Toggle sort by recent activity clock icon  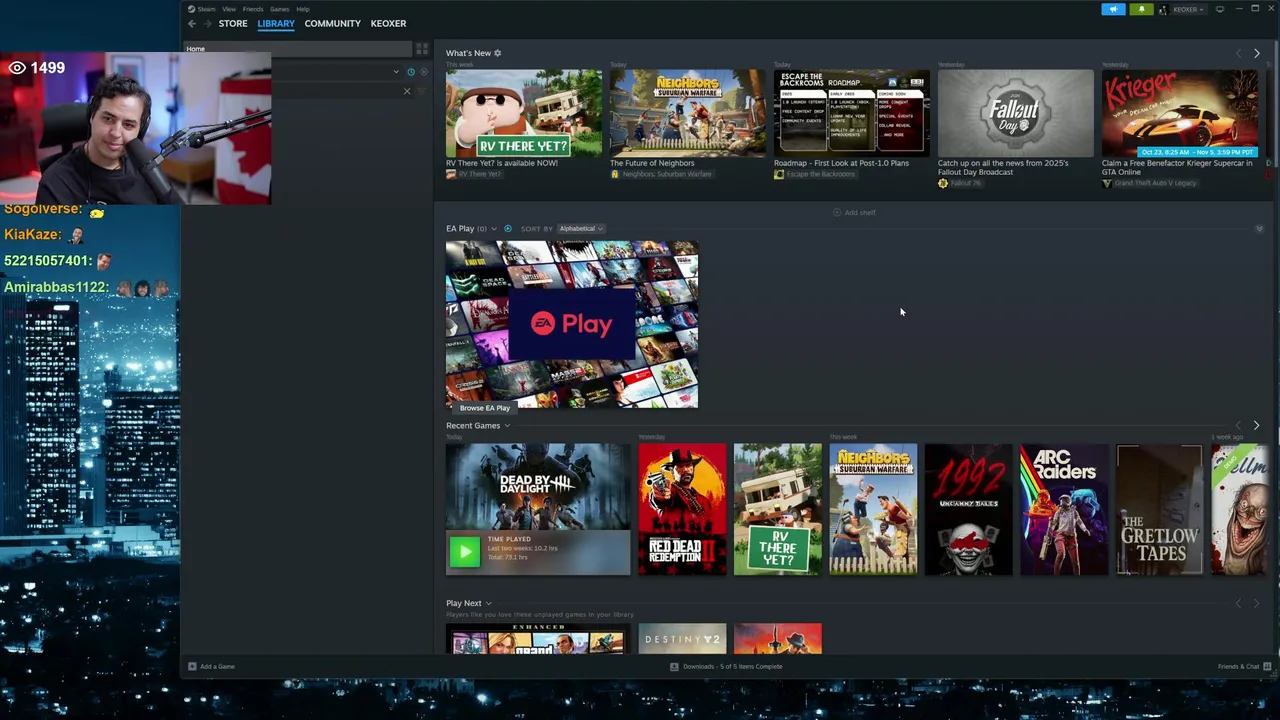(x=410, y=72)
